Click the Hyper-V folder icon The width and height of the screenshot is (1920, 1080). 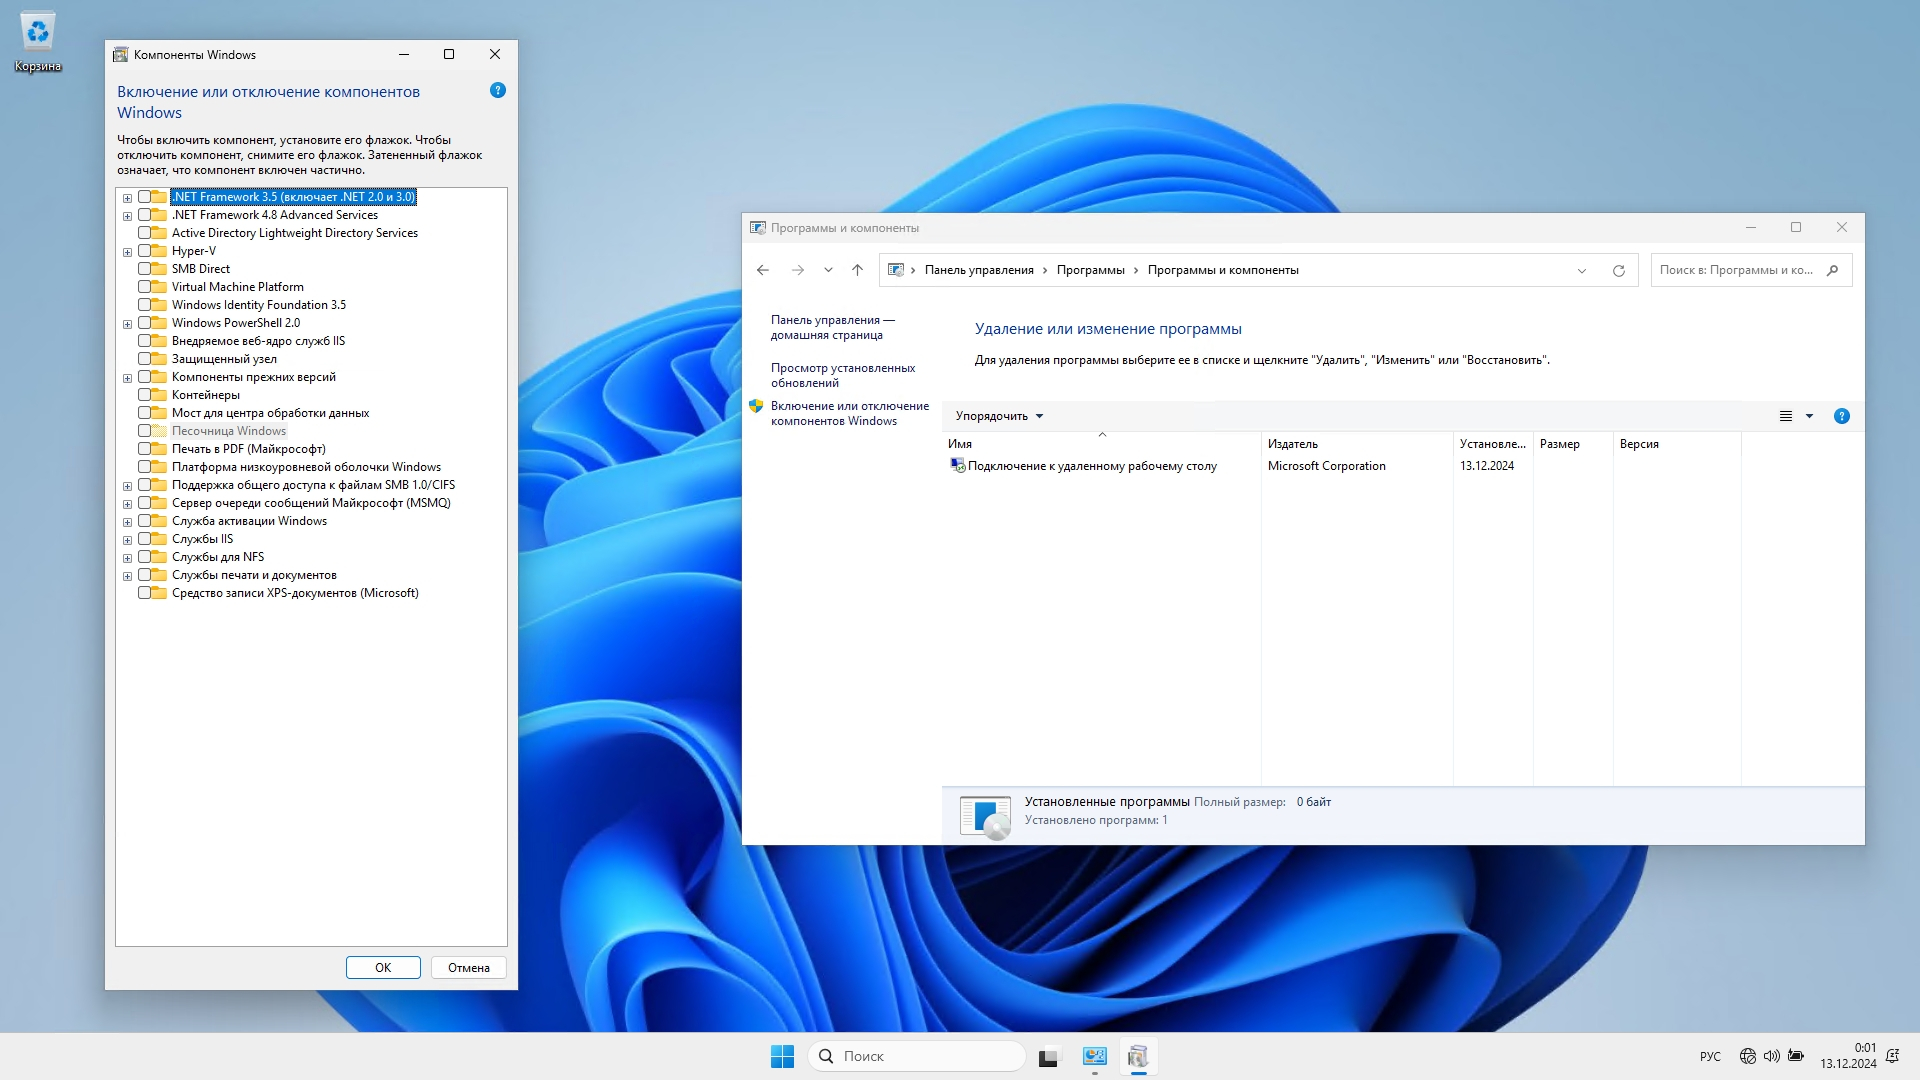click(x=160, y=251)
